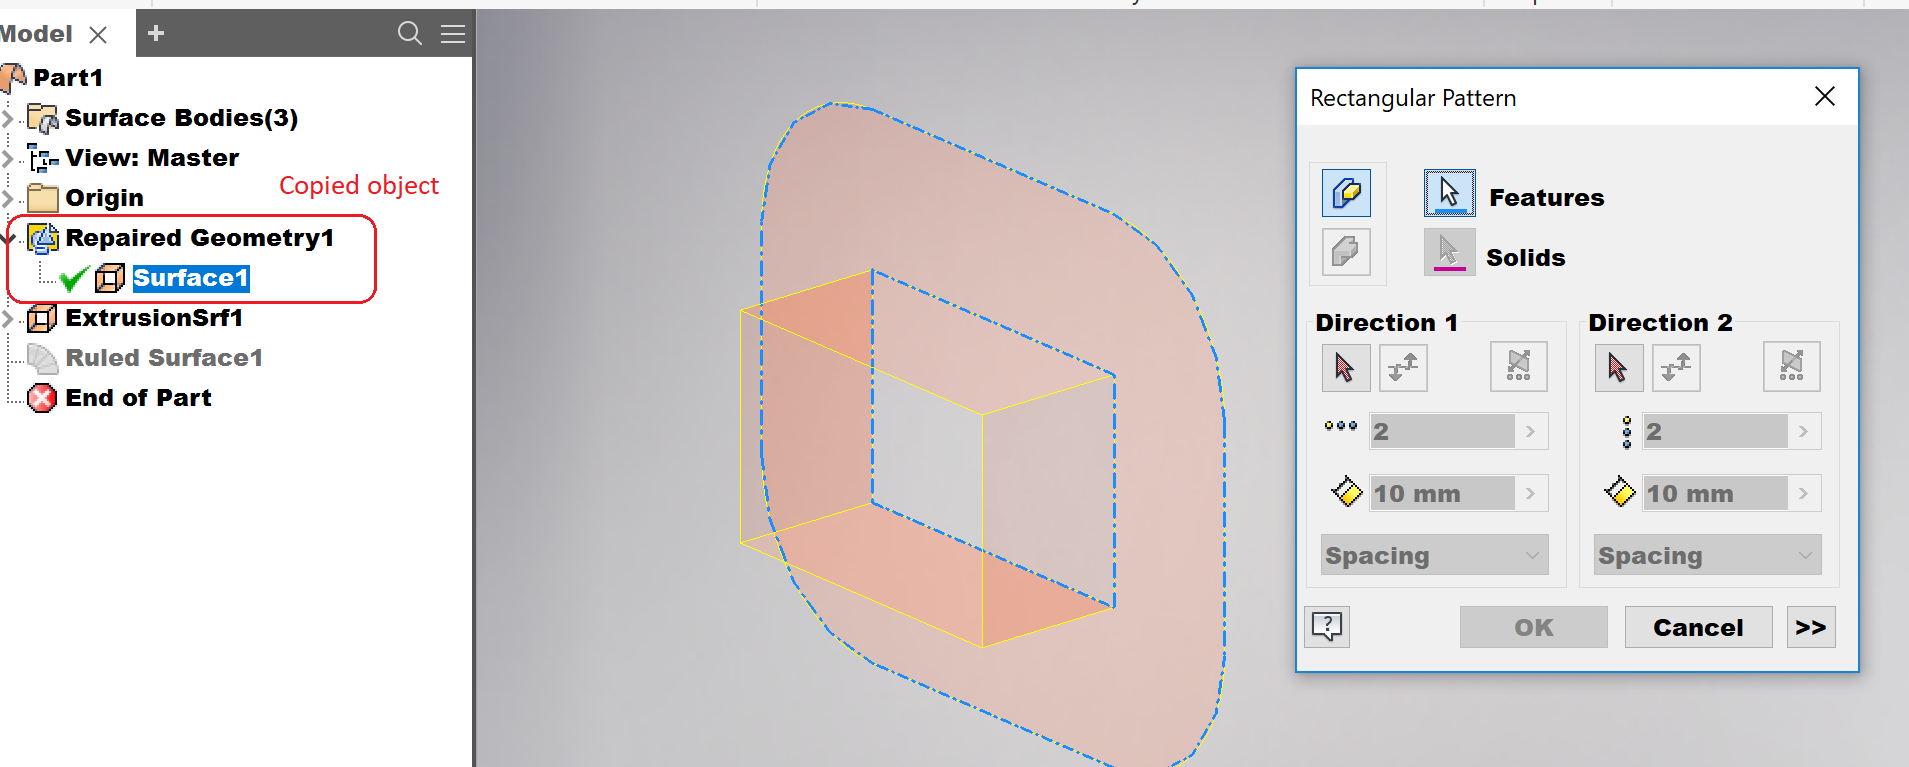1909x767 pixels.
Task: Toggle Direction 2 midplane option
Action: [1792, 368]
